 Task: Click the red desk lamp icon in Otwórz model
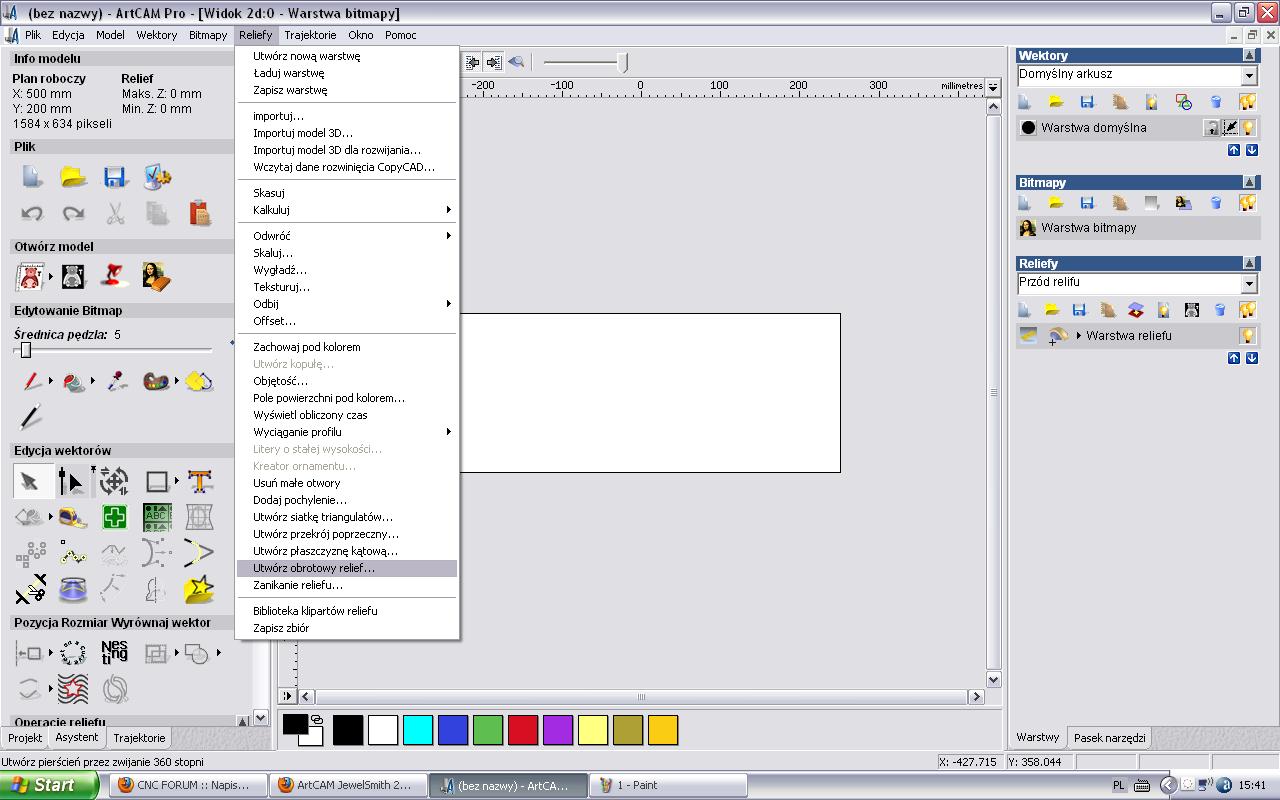point(115,276)
